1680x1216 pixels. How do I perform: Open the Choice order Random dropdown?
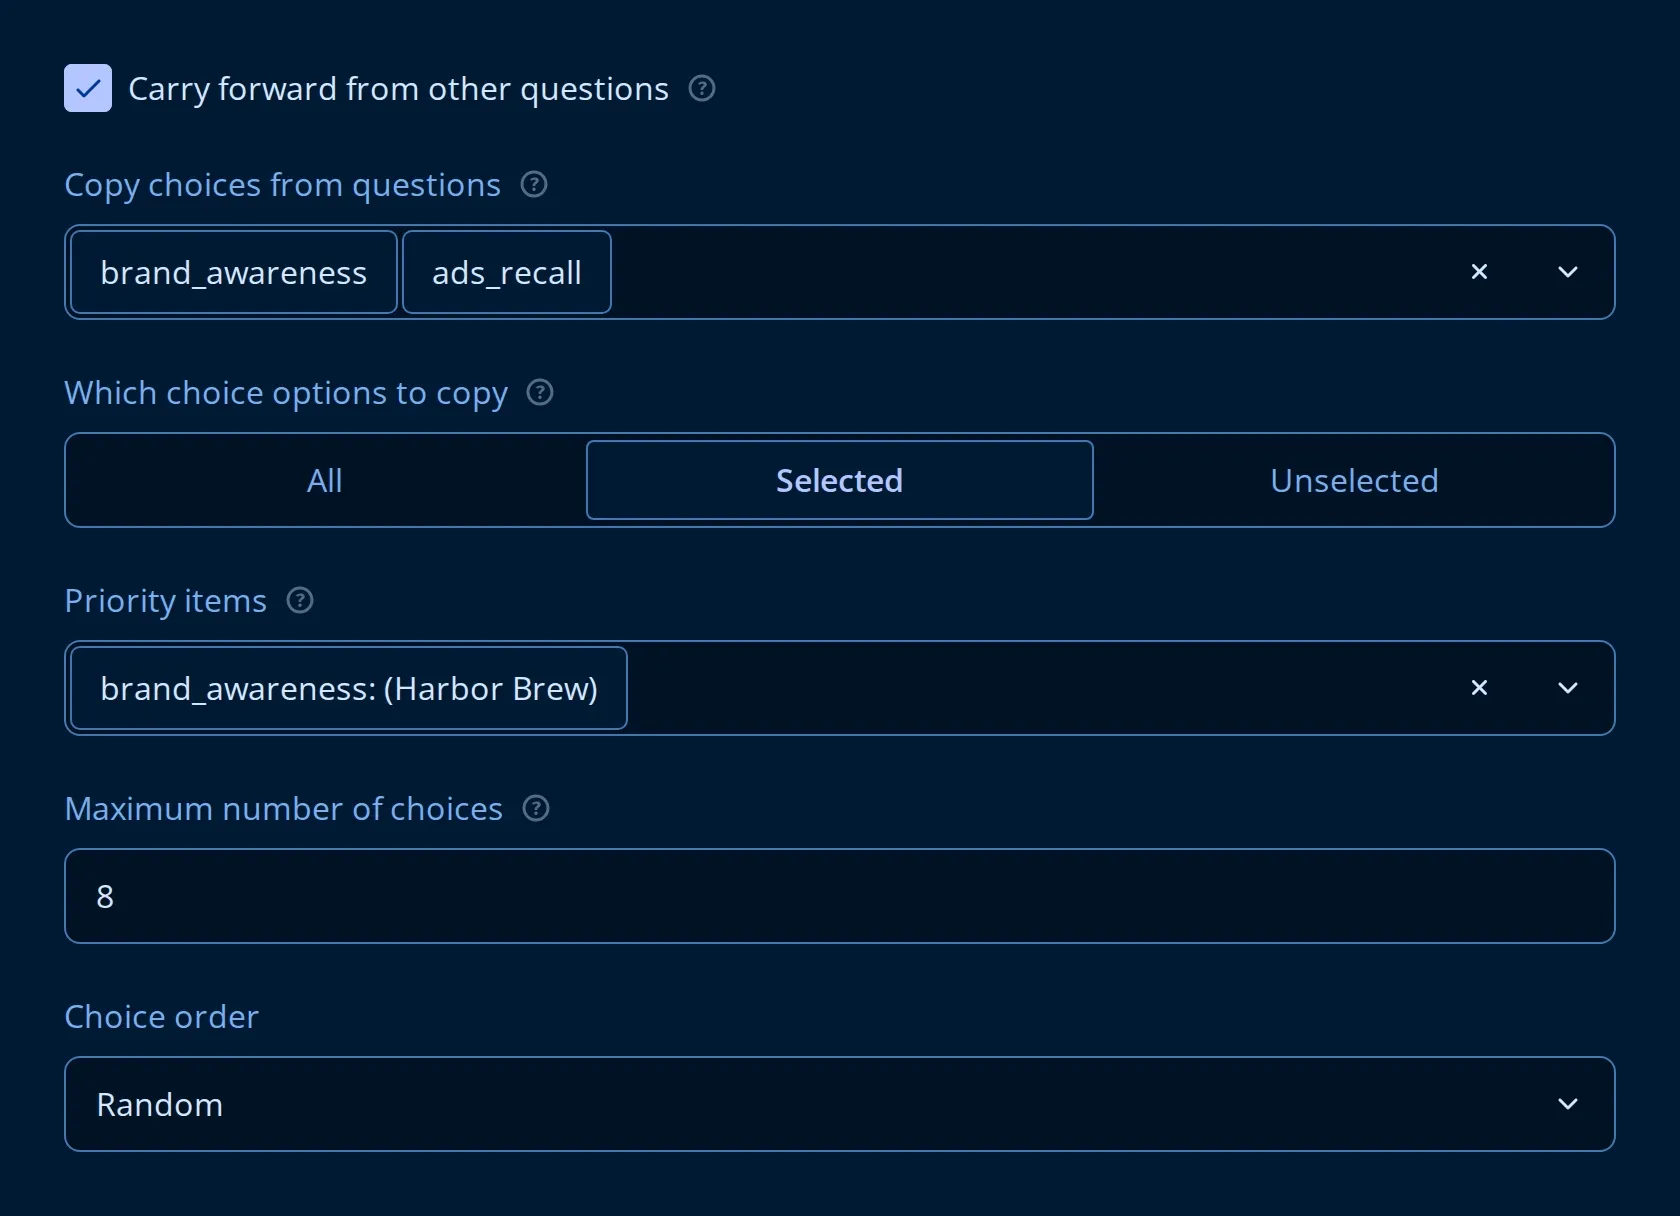point(840,1104)
